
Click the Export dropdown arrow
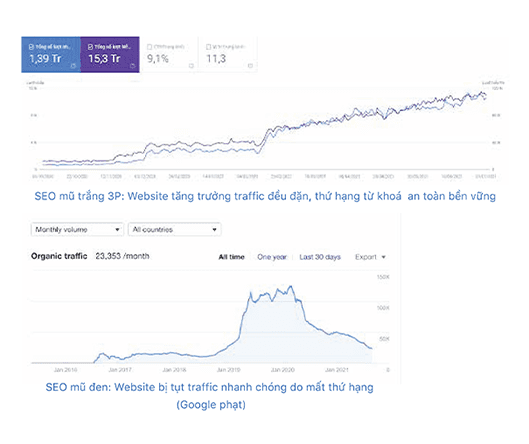[x=383, y=257]
